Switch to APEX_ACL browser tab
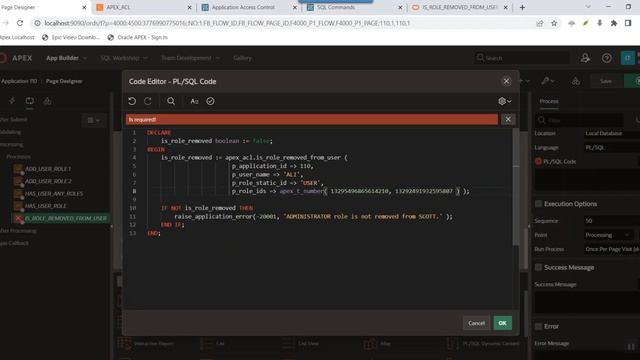640x360 pixels. pyautogui.click(x=143, y=7)
